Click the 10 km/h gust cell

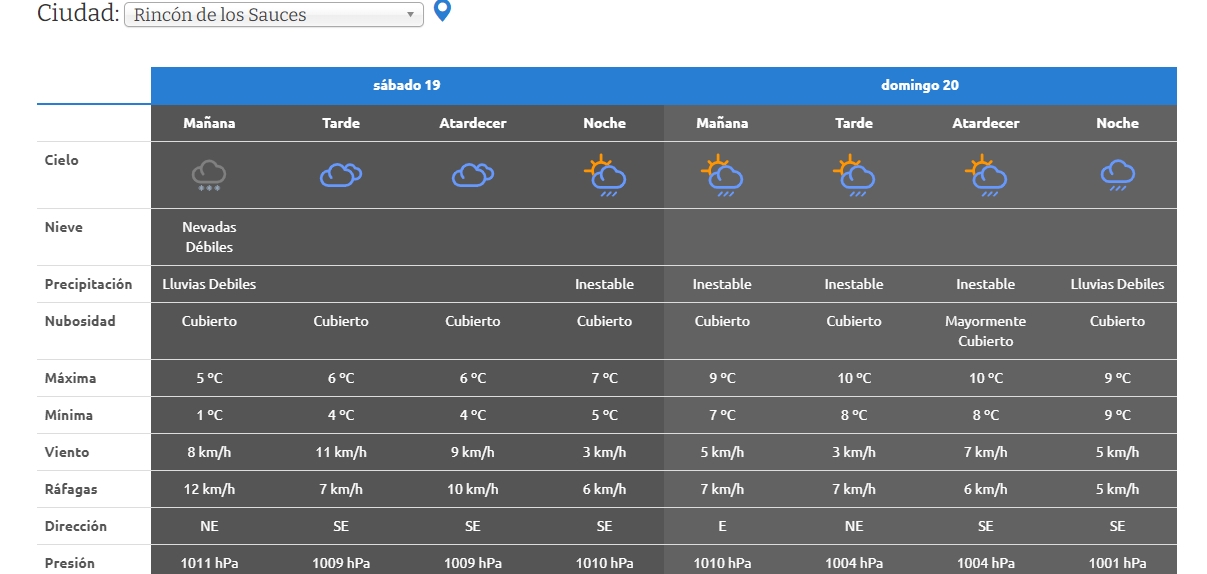(473, 489)
